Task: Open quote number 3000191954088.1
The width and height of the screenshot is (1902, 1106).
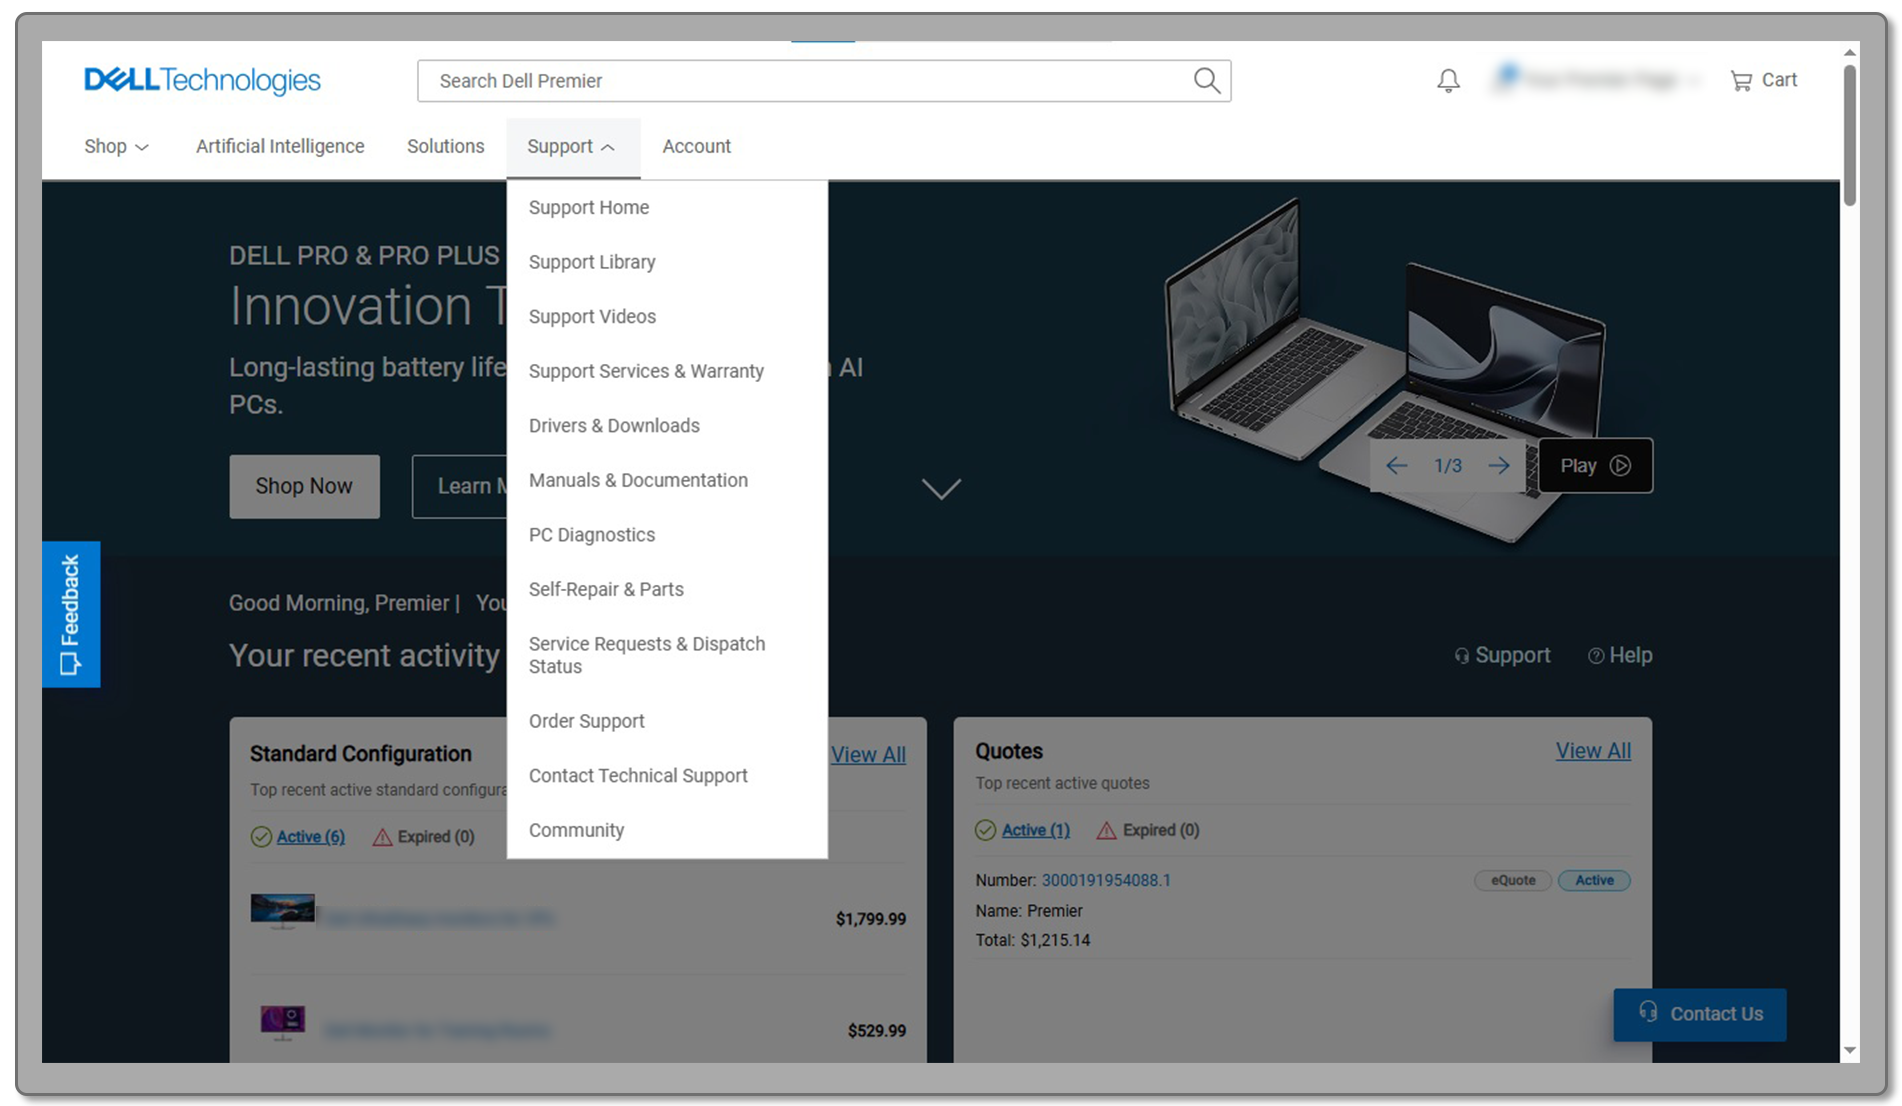Action: coord(1106,881)
